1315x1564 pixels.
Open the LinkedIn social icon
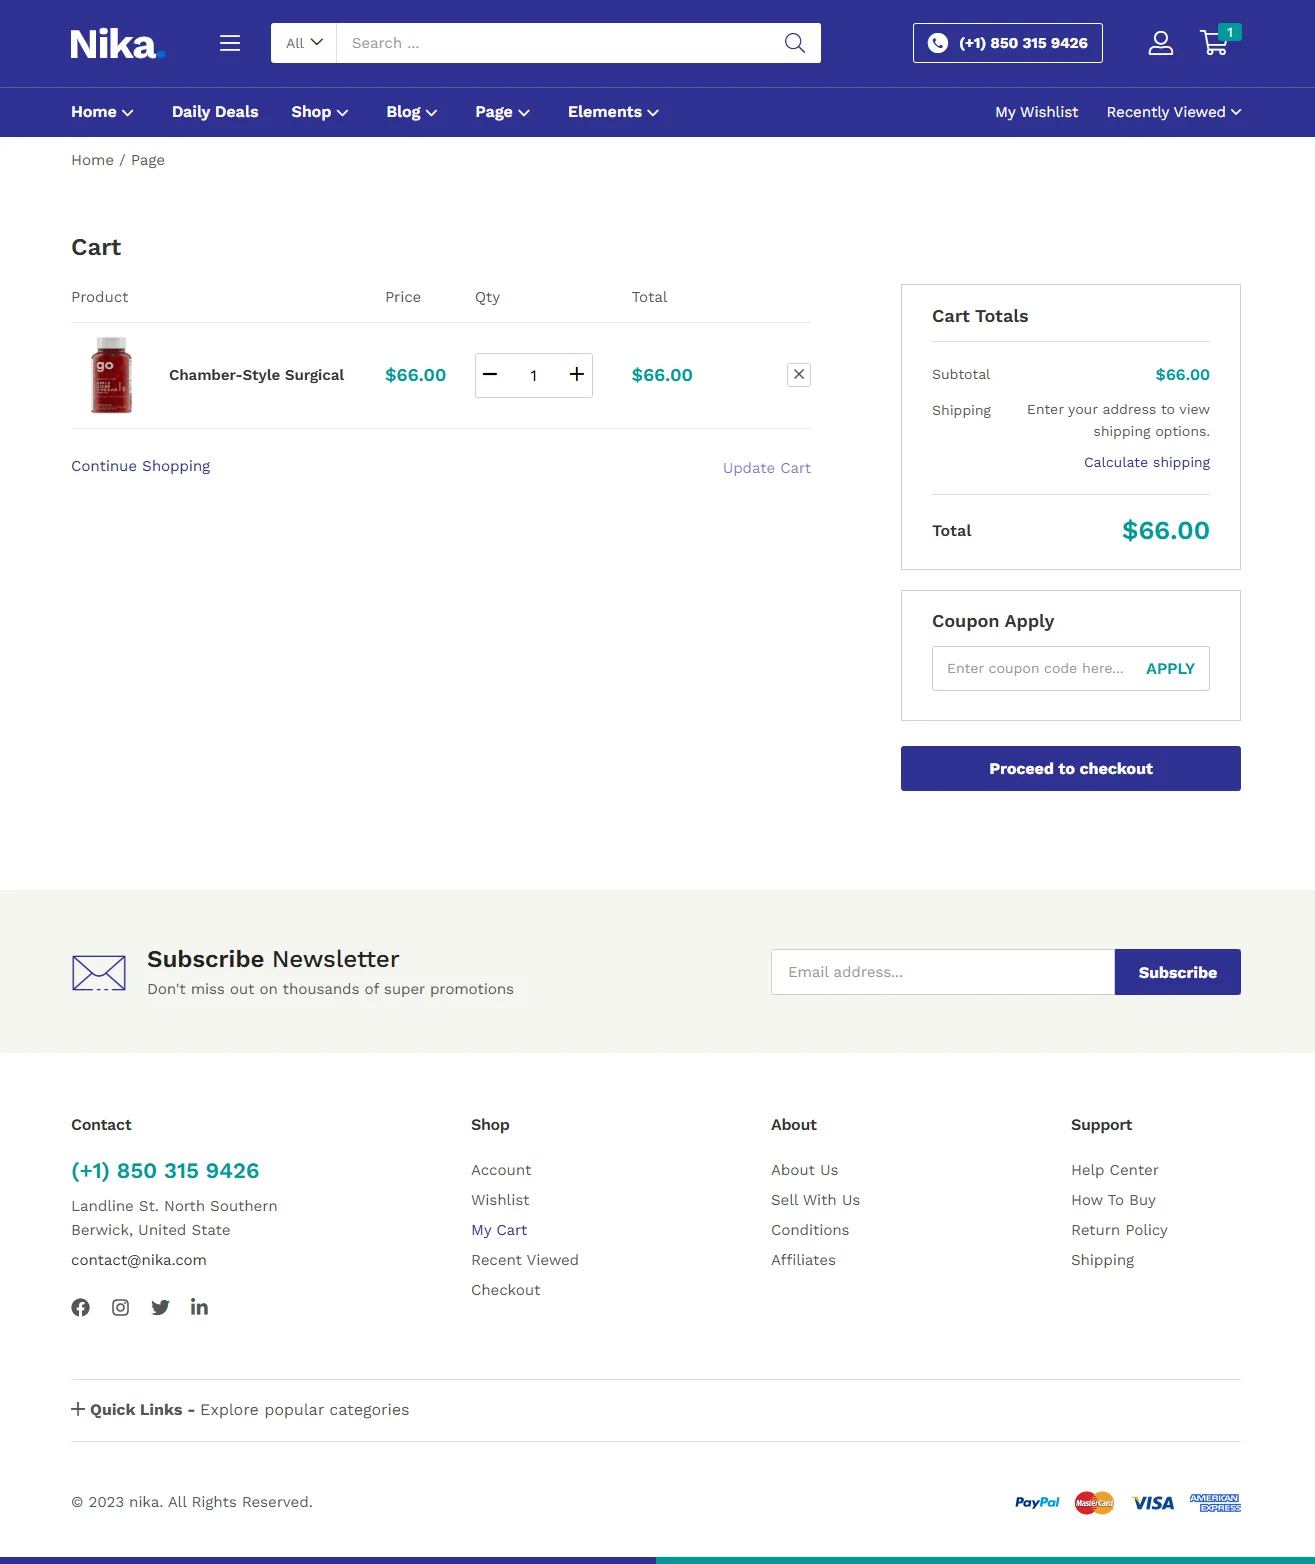click(199, 1307)
